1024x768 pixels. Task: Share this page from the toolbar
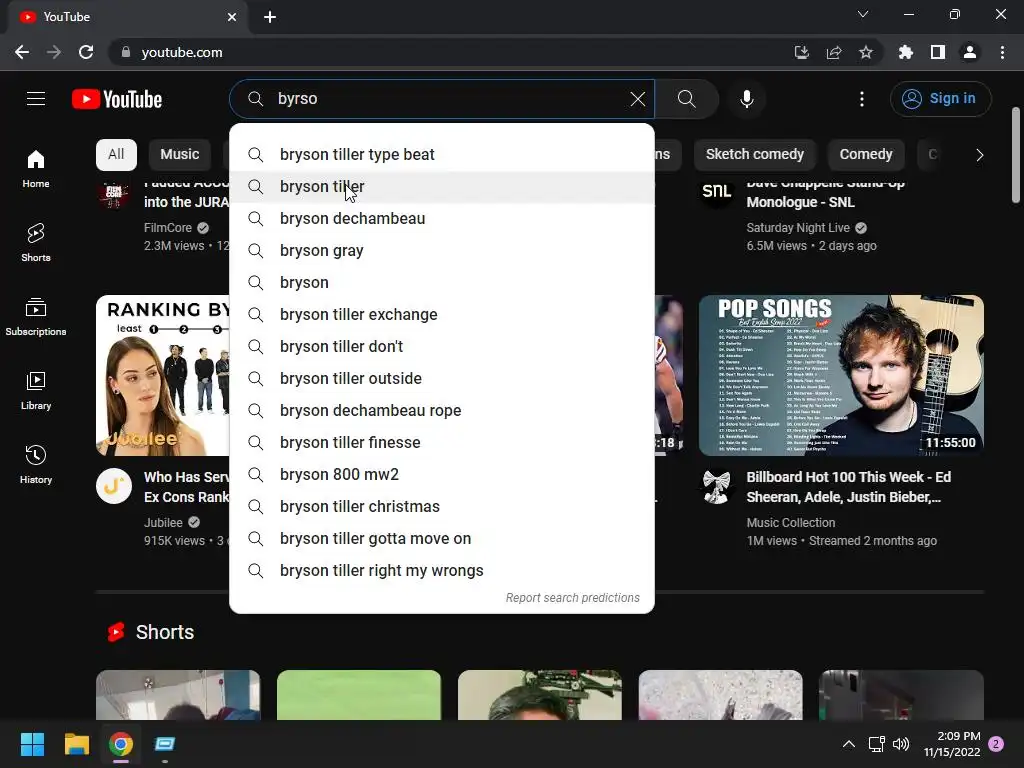click(833, 52)
